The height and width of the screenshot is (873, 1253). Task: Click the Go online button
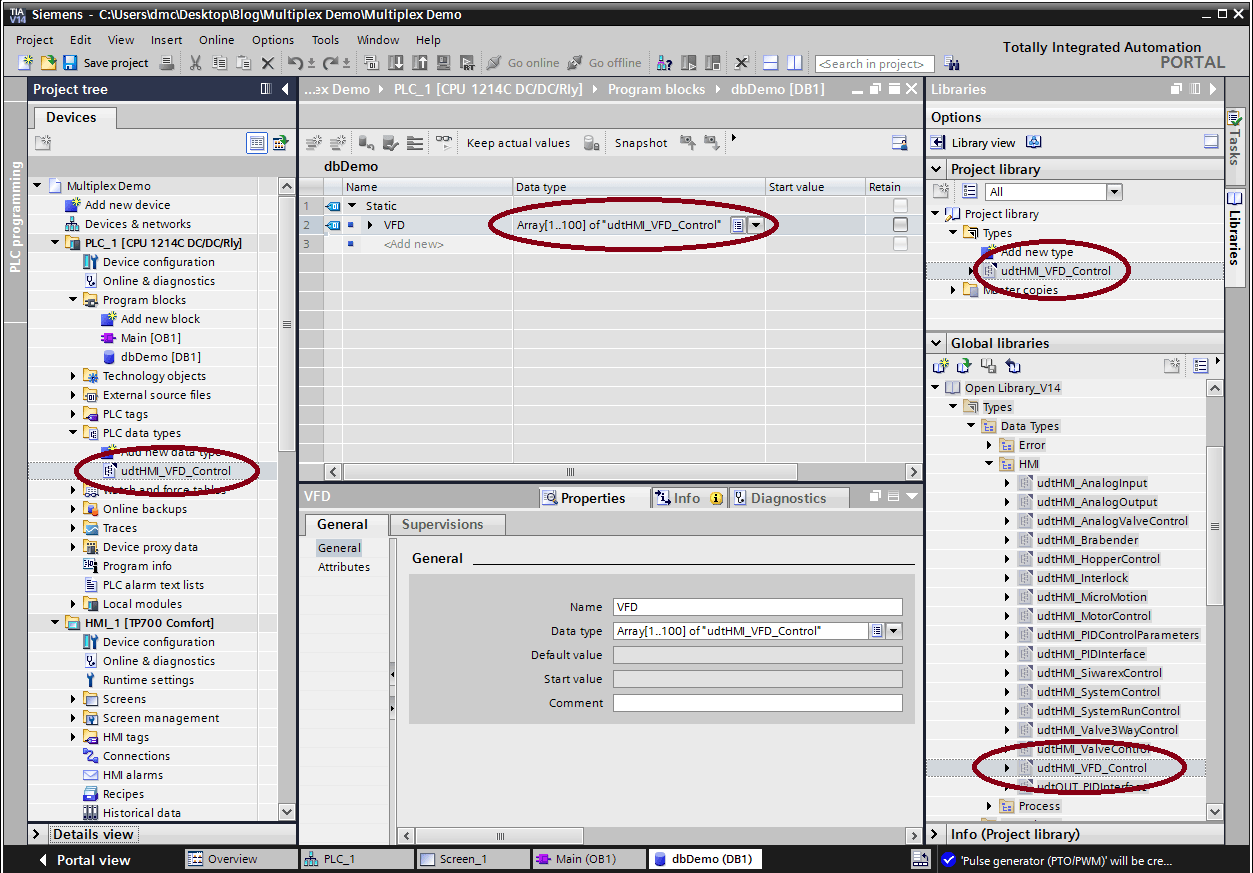pos(523,63)
